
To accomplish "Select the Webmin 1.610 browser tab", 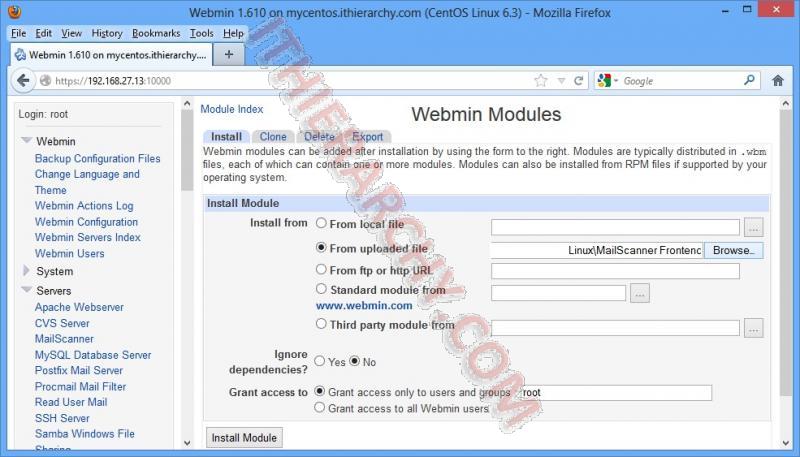I will click(x=111, y=55).
